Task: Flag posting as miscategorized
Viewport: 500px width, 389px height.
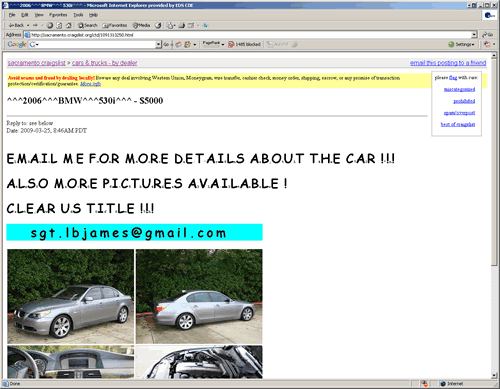Action: point(459,89)
